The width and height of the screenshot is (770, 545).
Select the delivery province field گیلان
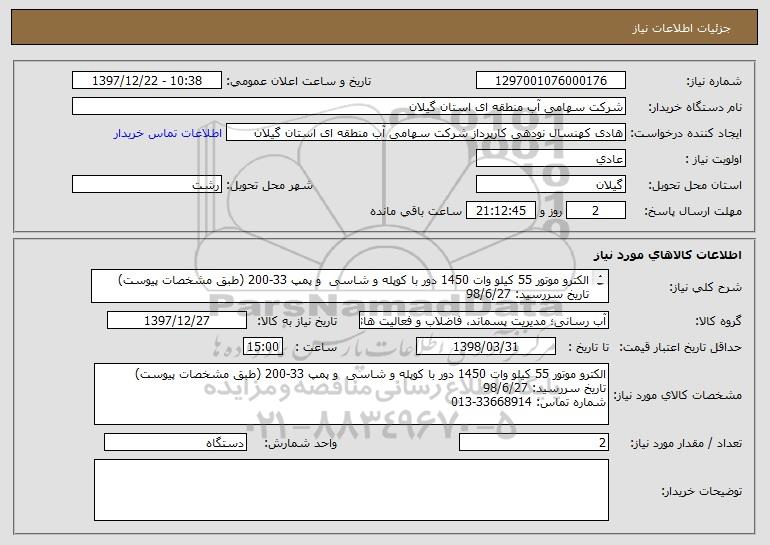pos(550,185)
